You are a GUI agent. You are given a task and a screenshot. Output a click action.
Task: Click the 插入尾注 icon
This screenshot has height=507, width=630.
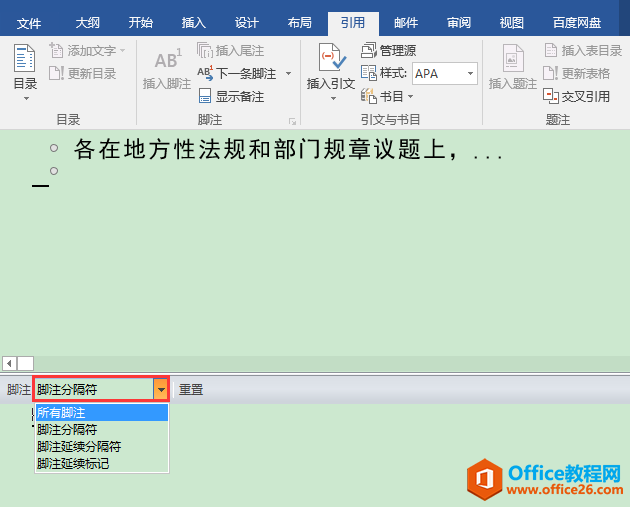click(x=205, y=51)
